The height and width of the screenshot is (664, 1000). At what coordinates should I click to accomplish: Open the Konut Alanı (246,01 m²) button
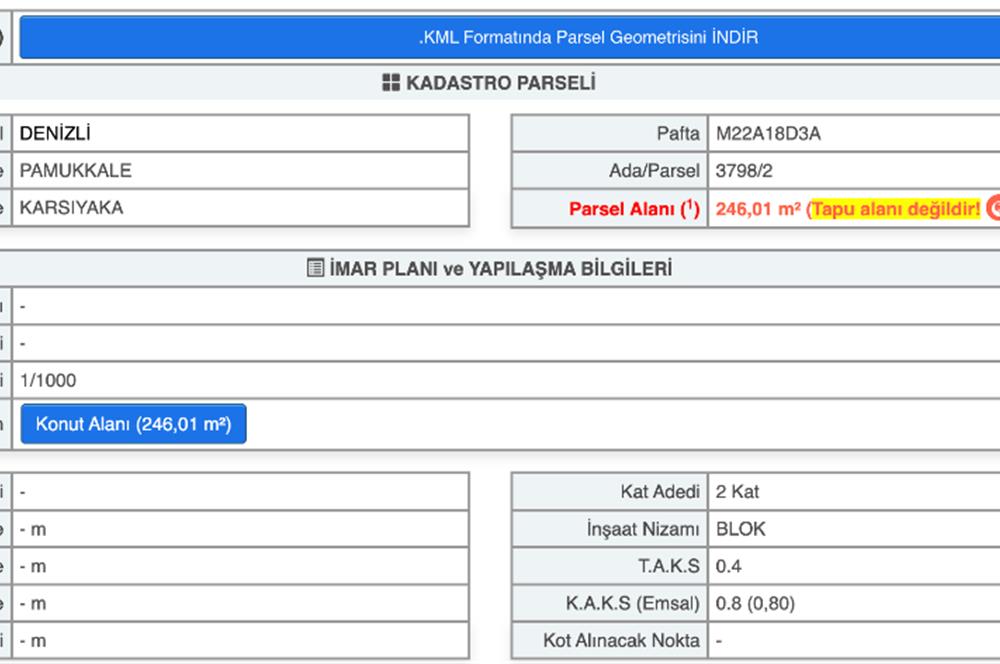point(133,424)
